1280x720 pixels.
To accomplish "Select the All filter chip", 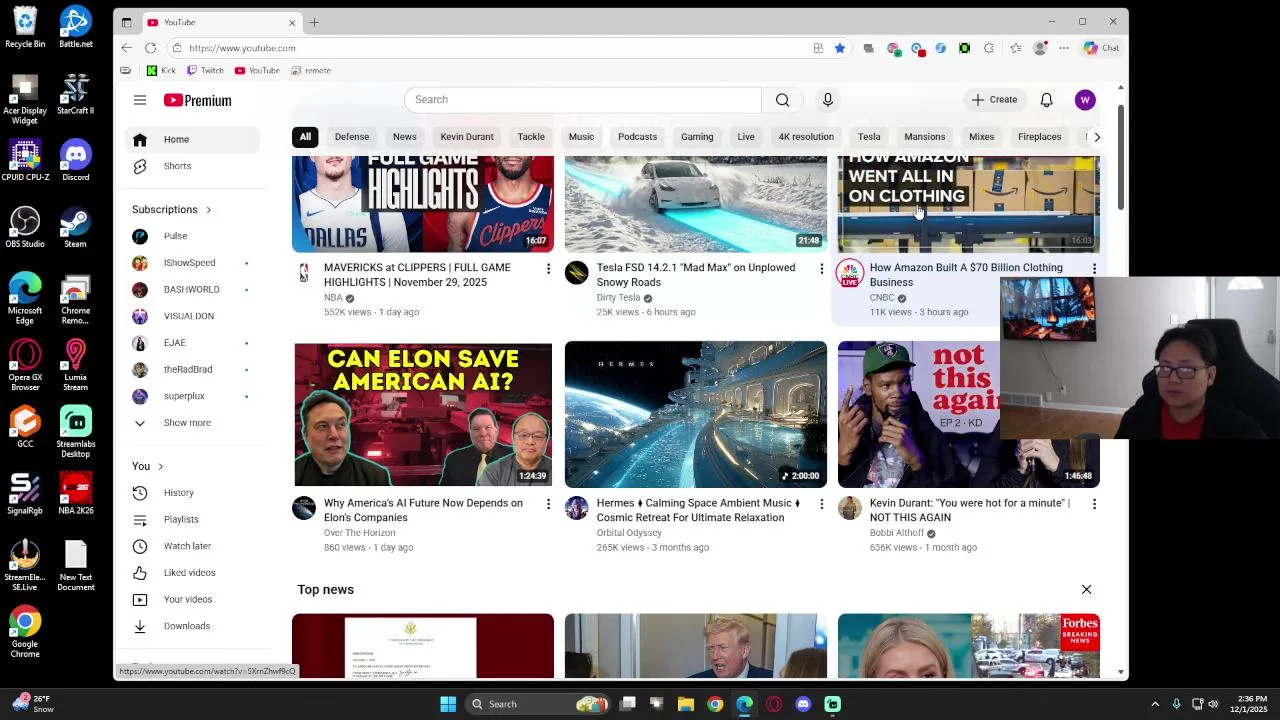I will point(305,137).
